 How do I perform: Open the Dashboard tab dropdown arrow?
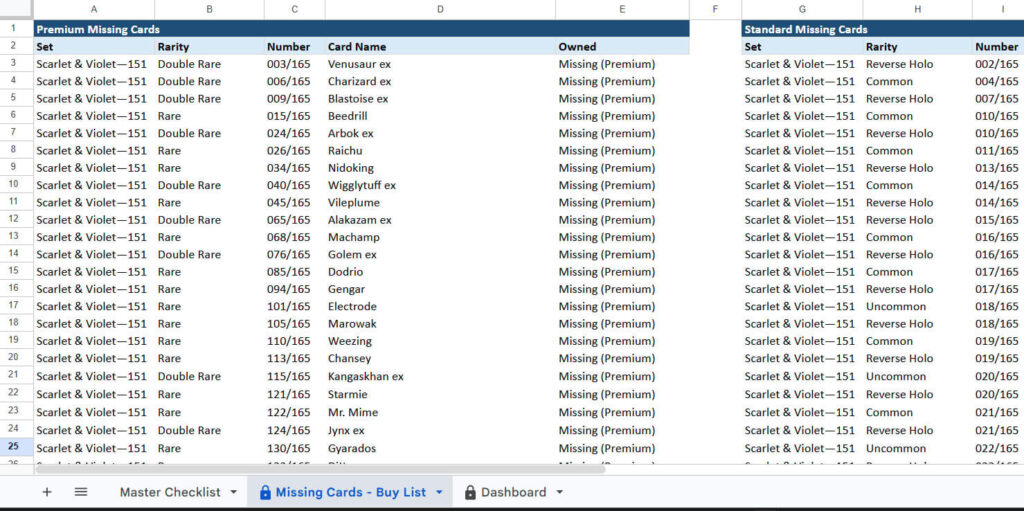point(560,492)
